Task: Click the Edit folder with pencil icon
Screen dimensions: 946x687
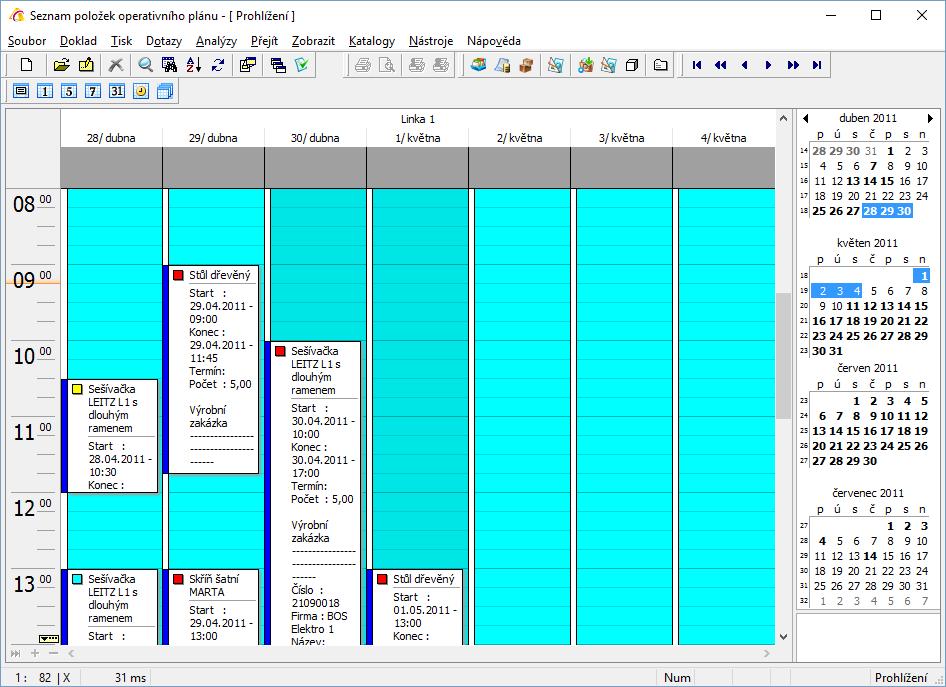Action: point(86,65)
